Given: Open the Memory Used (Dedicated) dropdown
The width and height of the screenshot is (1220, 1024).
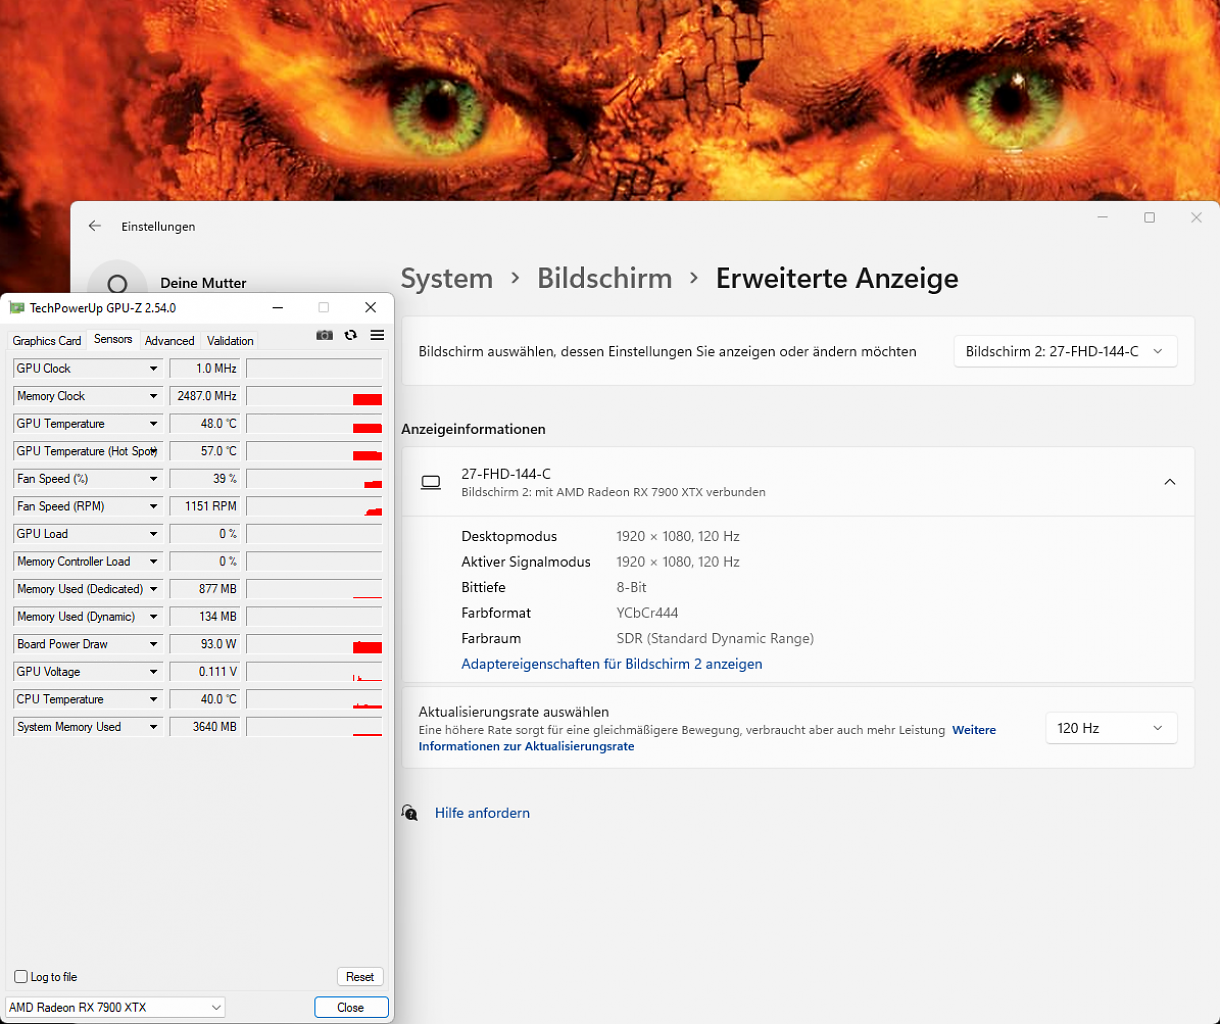Looking at the screenshot, I should 154,589.
